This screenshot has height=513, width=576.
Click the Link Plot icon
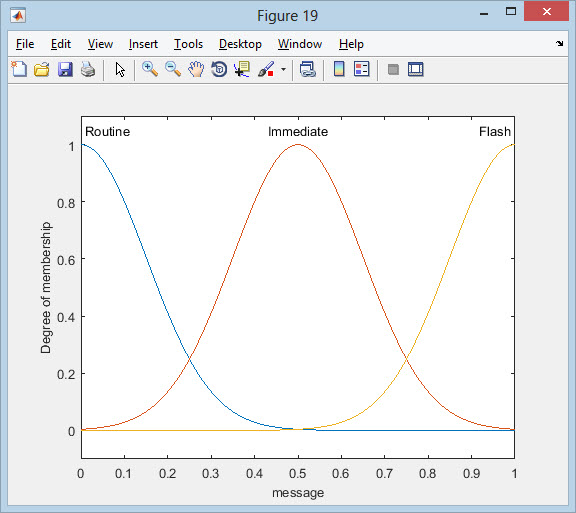click(307, 69)
